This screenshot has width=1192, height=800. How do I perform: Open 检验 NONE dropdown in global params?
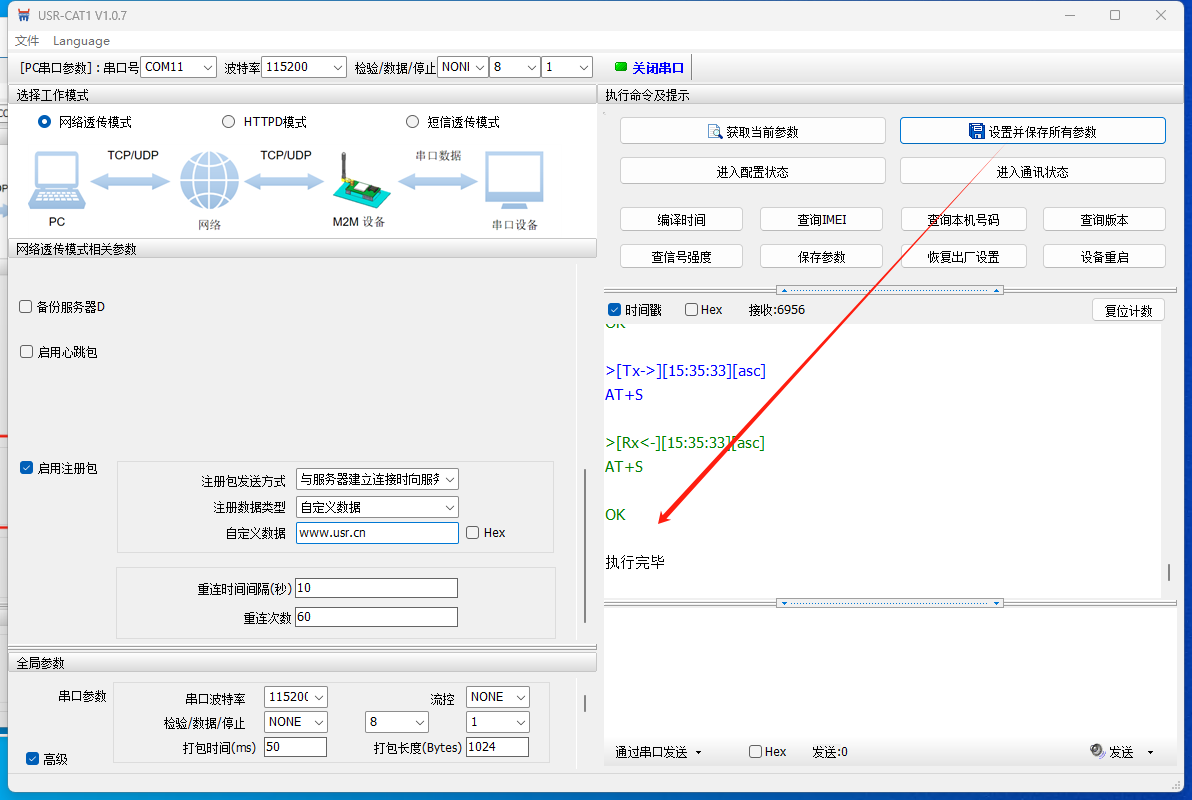tap(296, 722)
